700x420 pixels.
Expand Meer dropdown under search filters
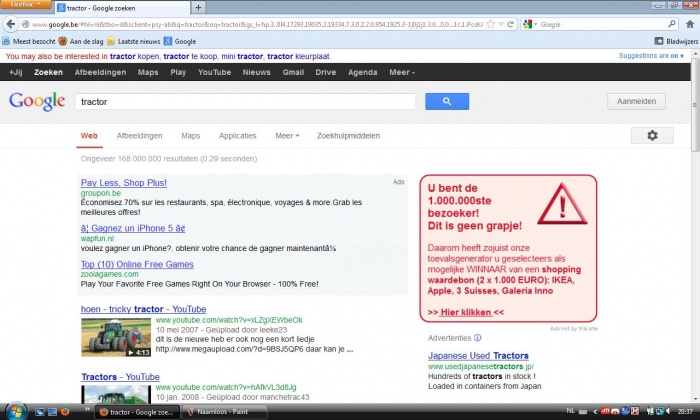[x=287, y=136]
